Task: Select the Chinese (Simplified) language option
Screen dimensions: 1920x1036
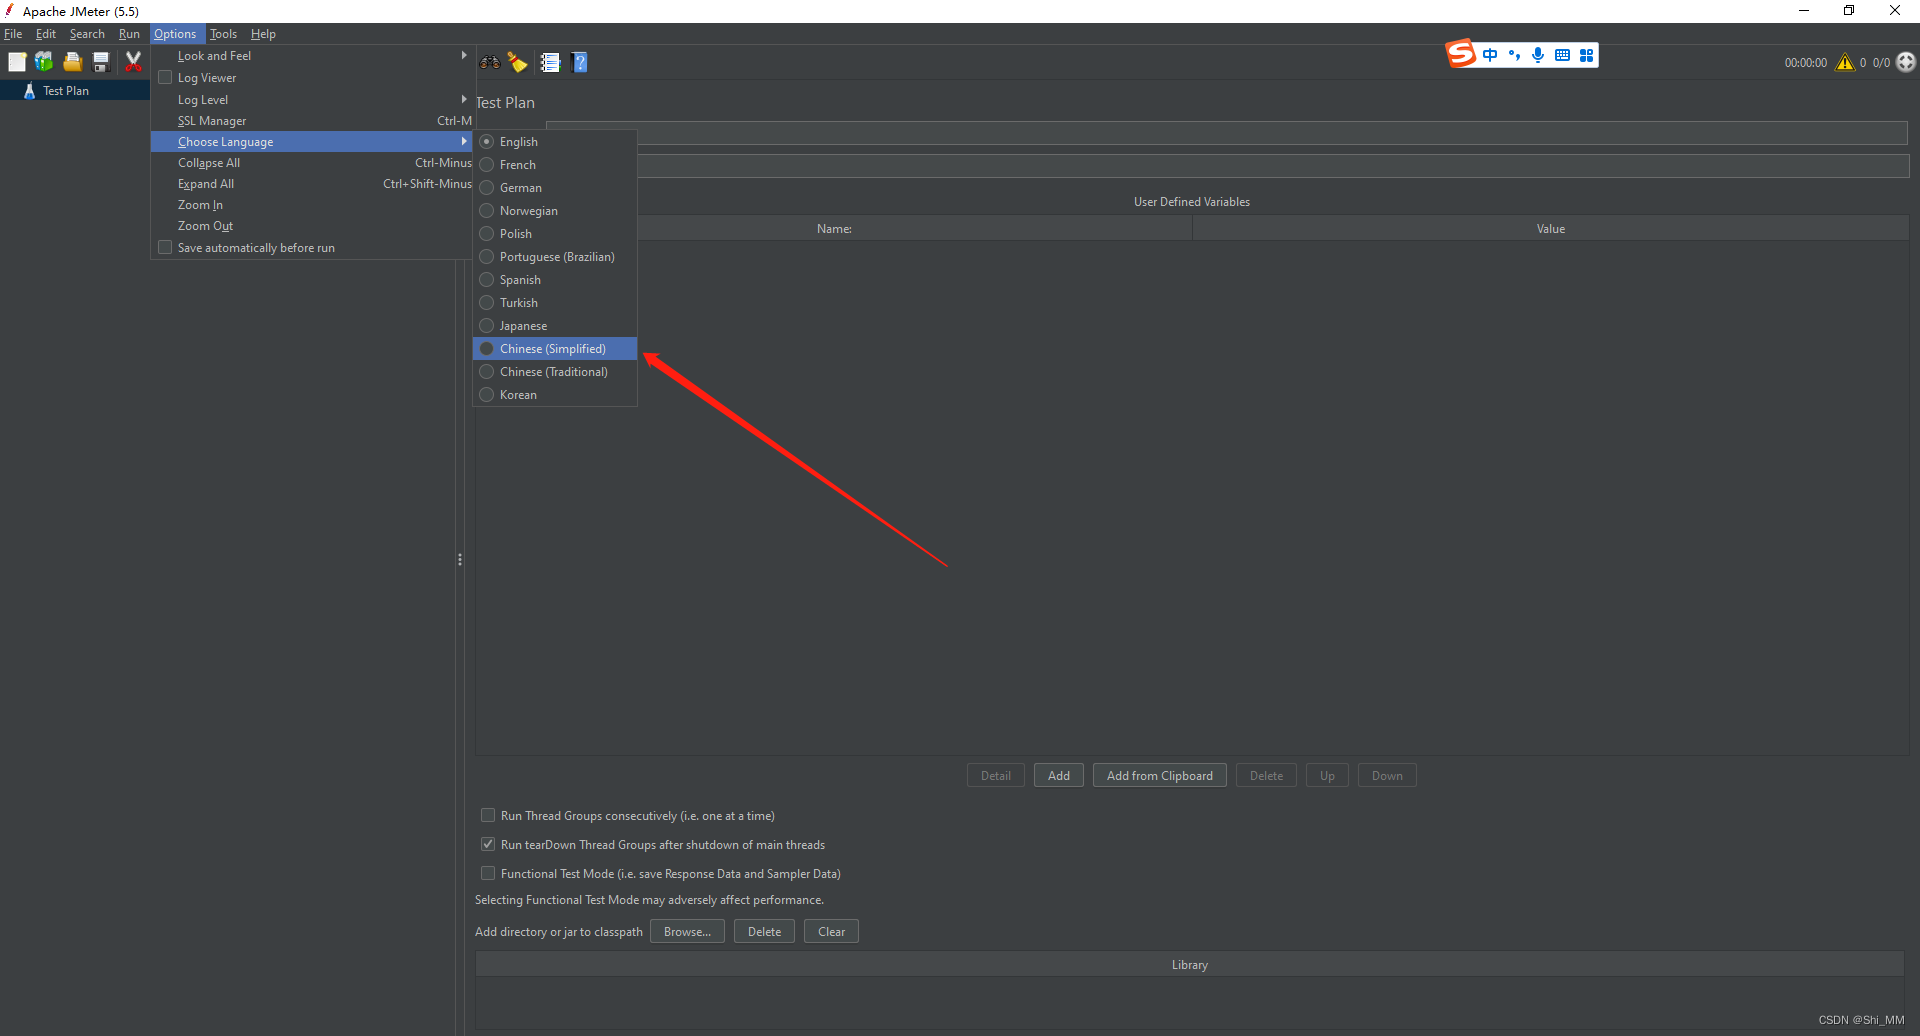Action: tap(553, 349)
